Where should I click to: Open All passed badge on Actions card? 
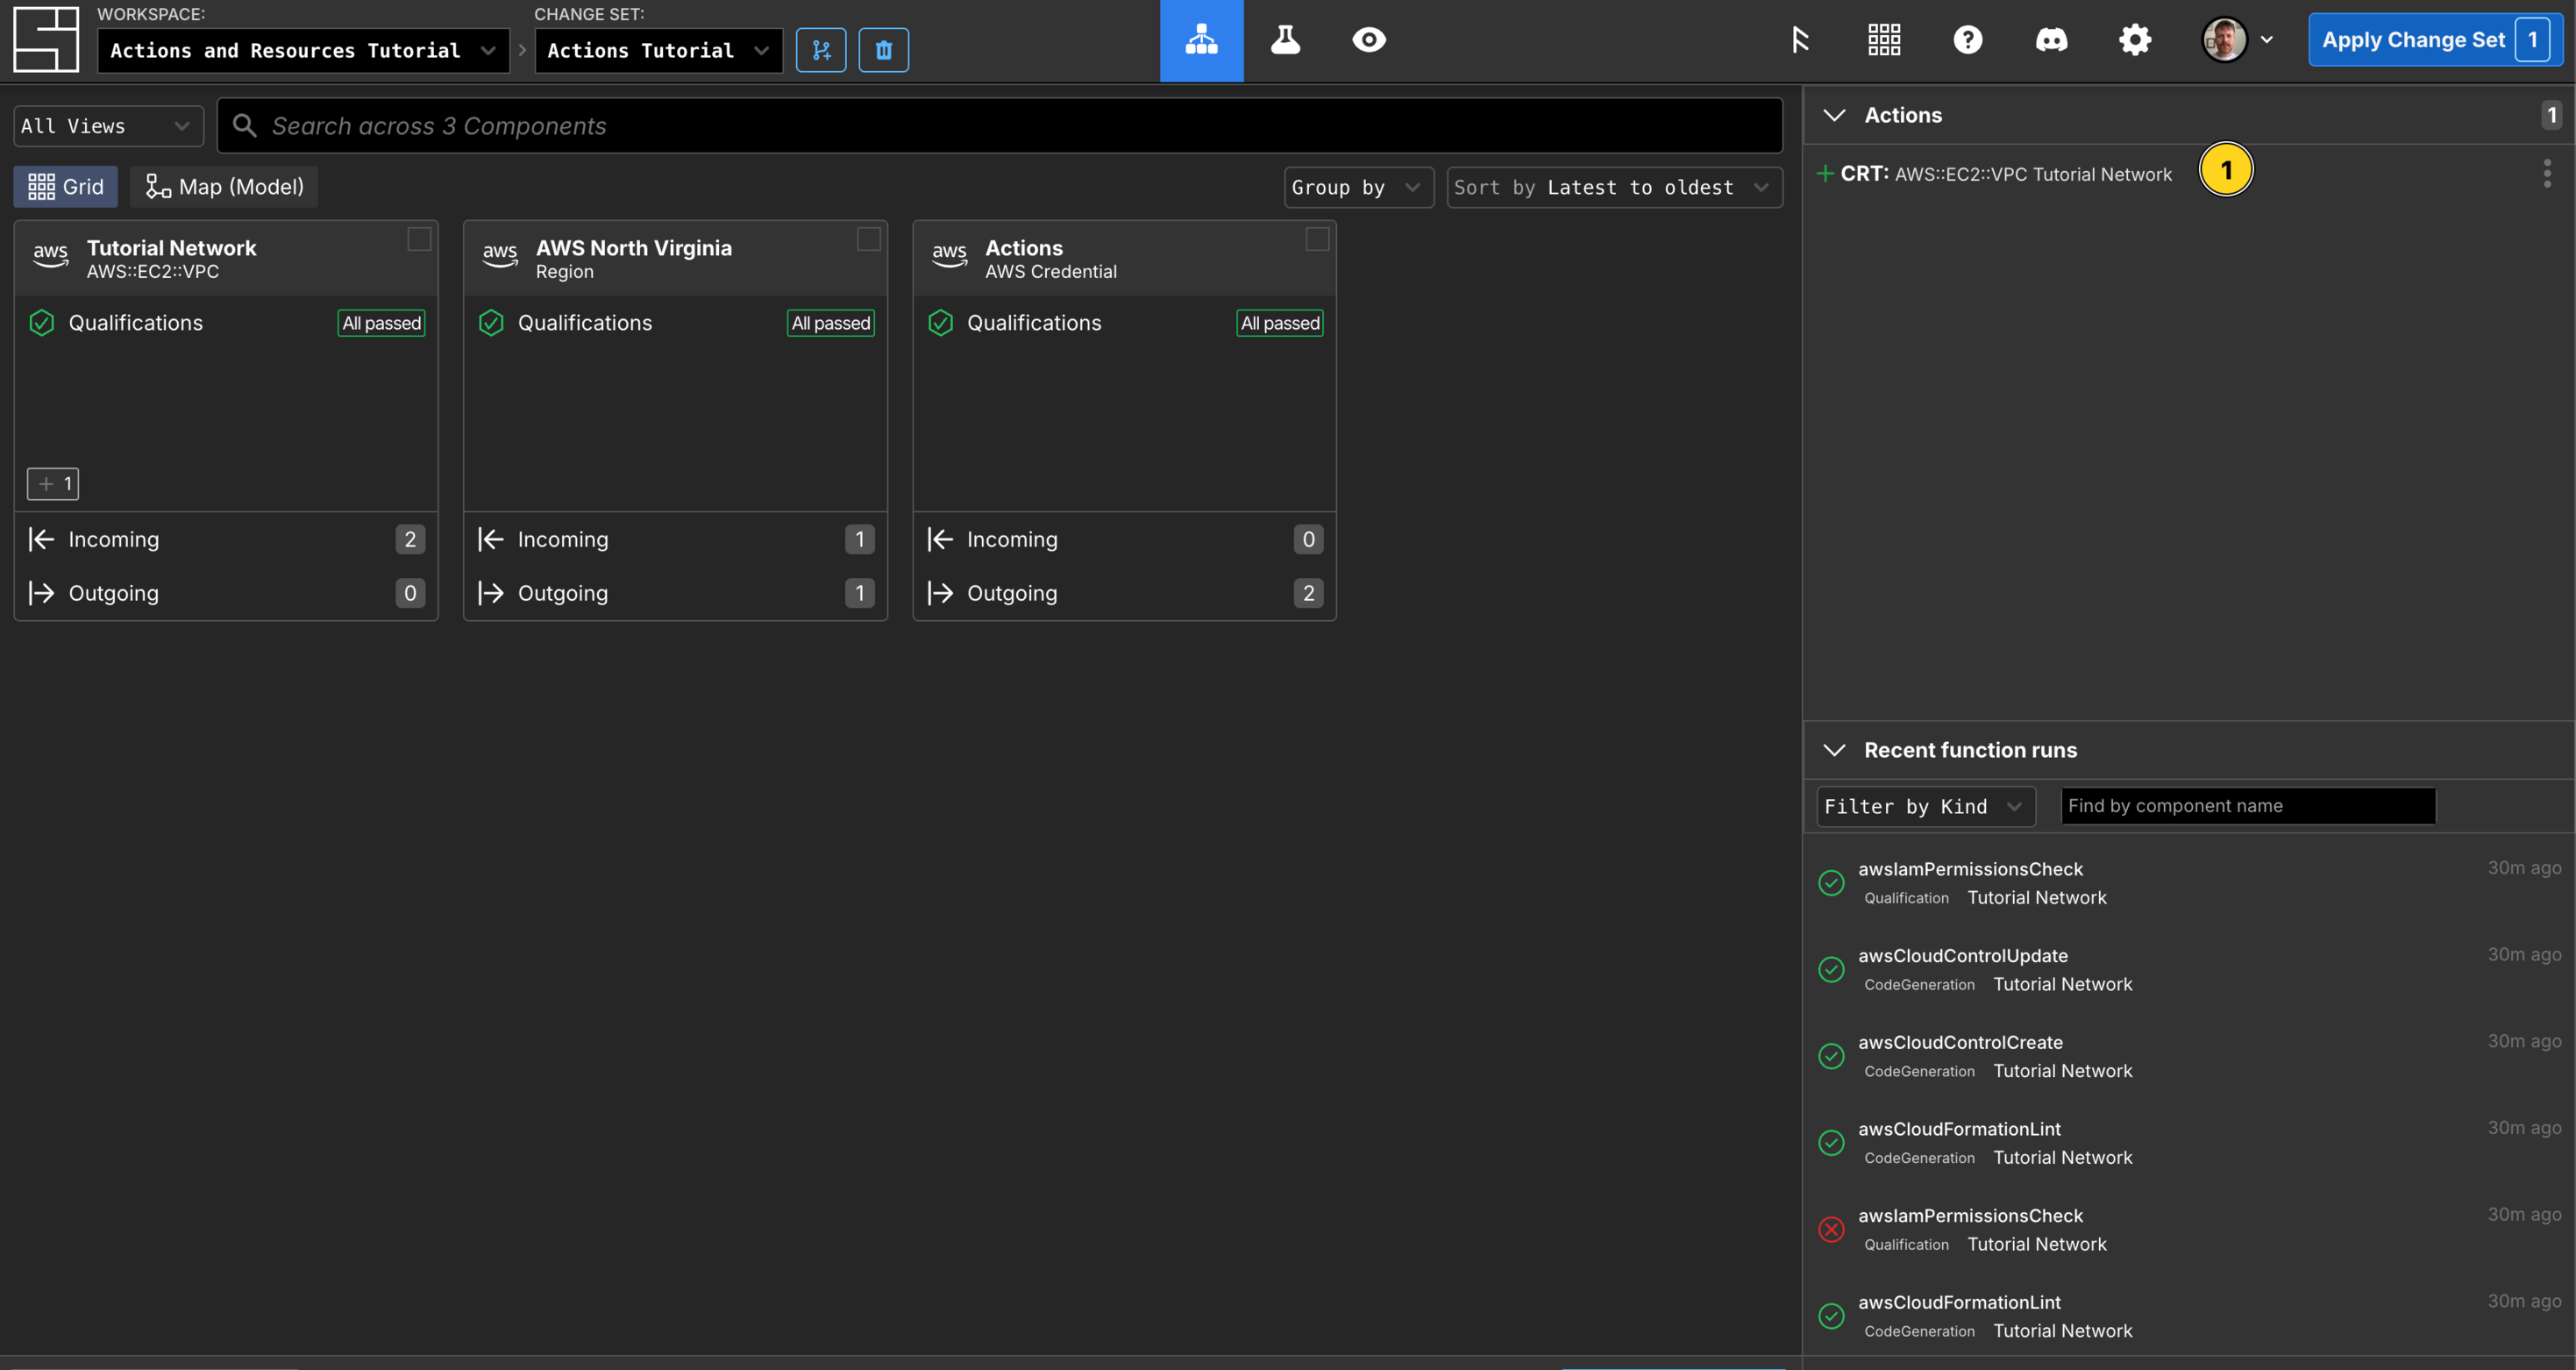pos(1279,323)
